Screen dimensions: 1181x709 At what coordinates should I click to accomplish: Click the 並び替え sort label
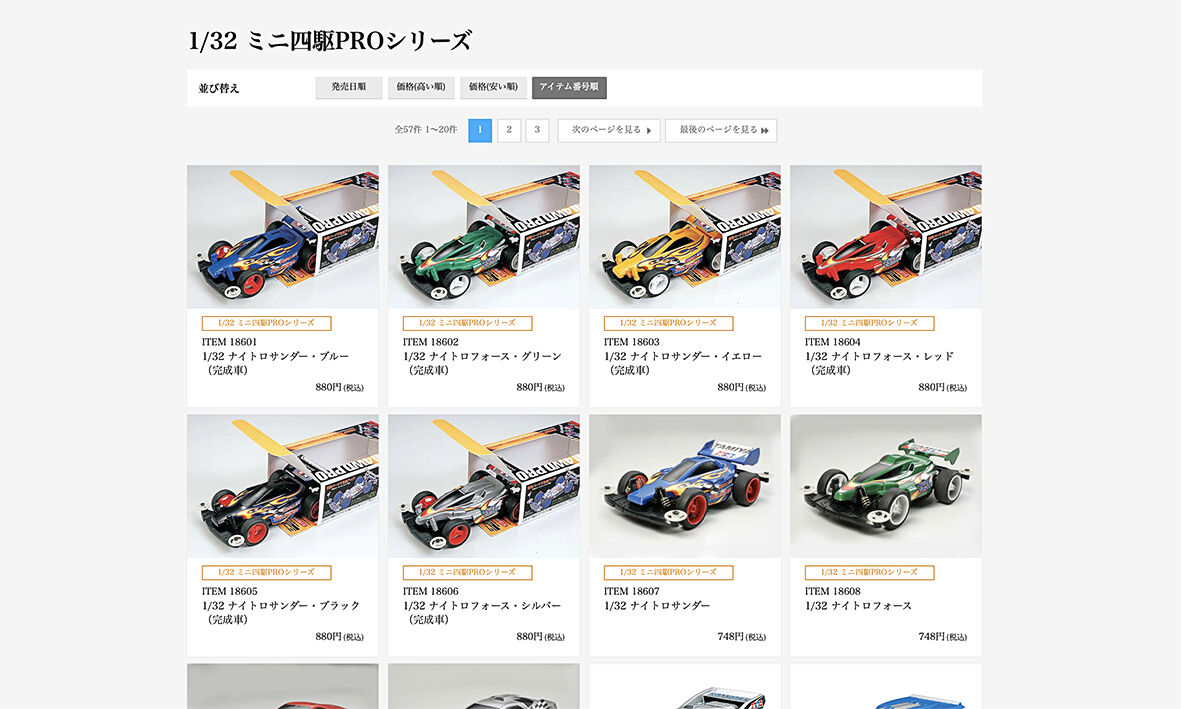(219, 88)
